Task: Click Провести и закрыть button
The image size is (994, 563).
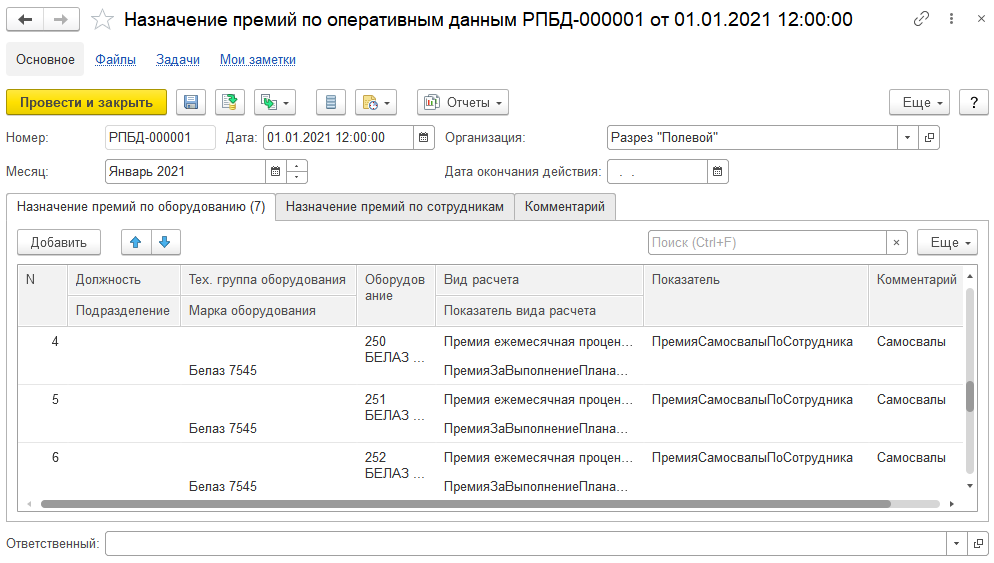Action: click(86, 102)
